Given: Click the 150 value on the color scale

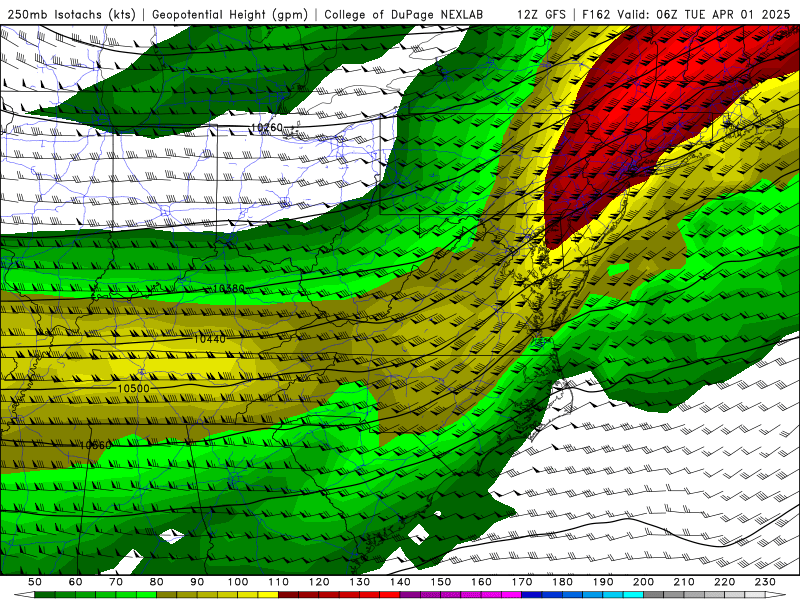Looking at the screenshot, I should point(441,582).
